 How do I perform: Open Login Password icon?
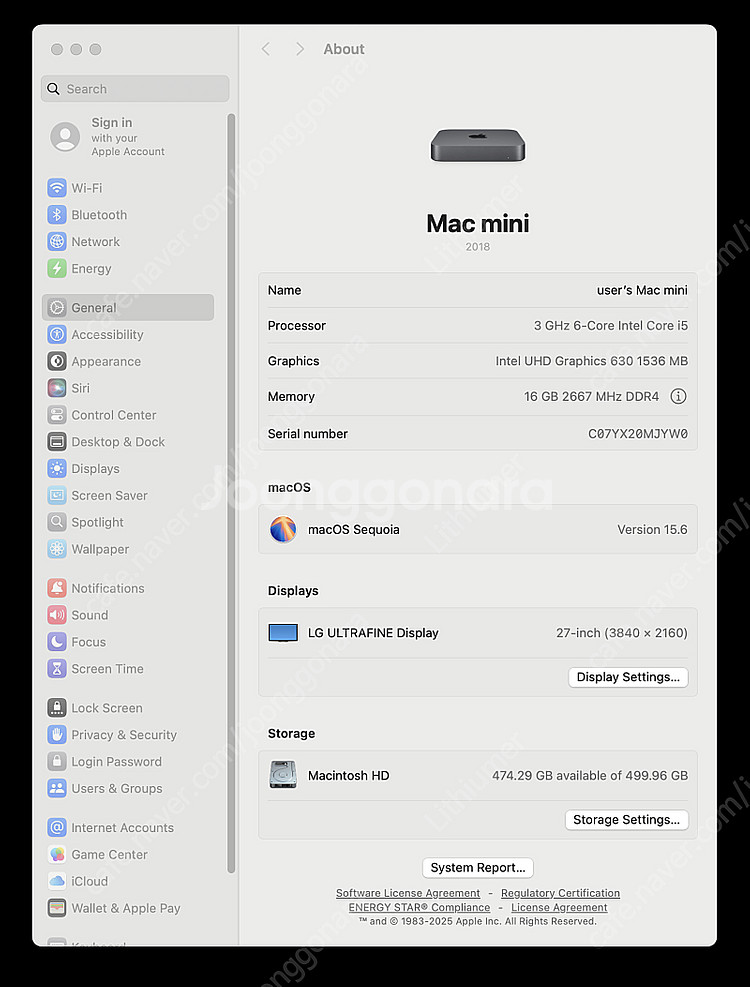point(57,762)
